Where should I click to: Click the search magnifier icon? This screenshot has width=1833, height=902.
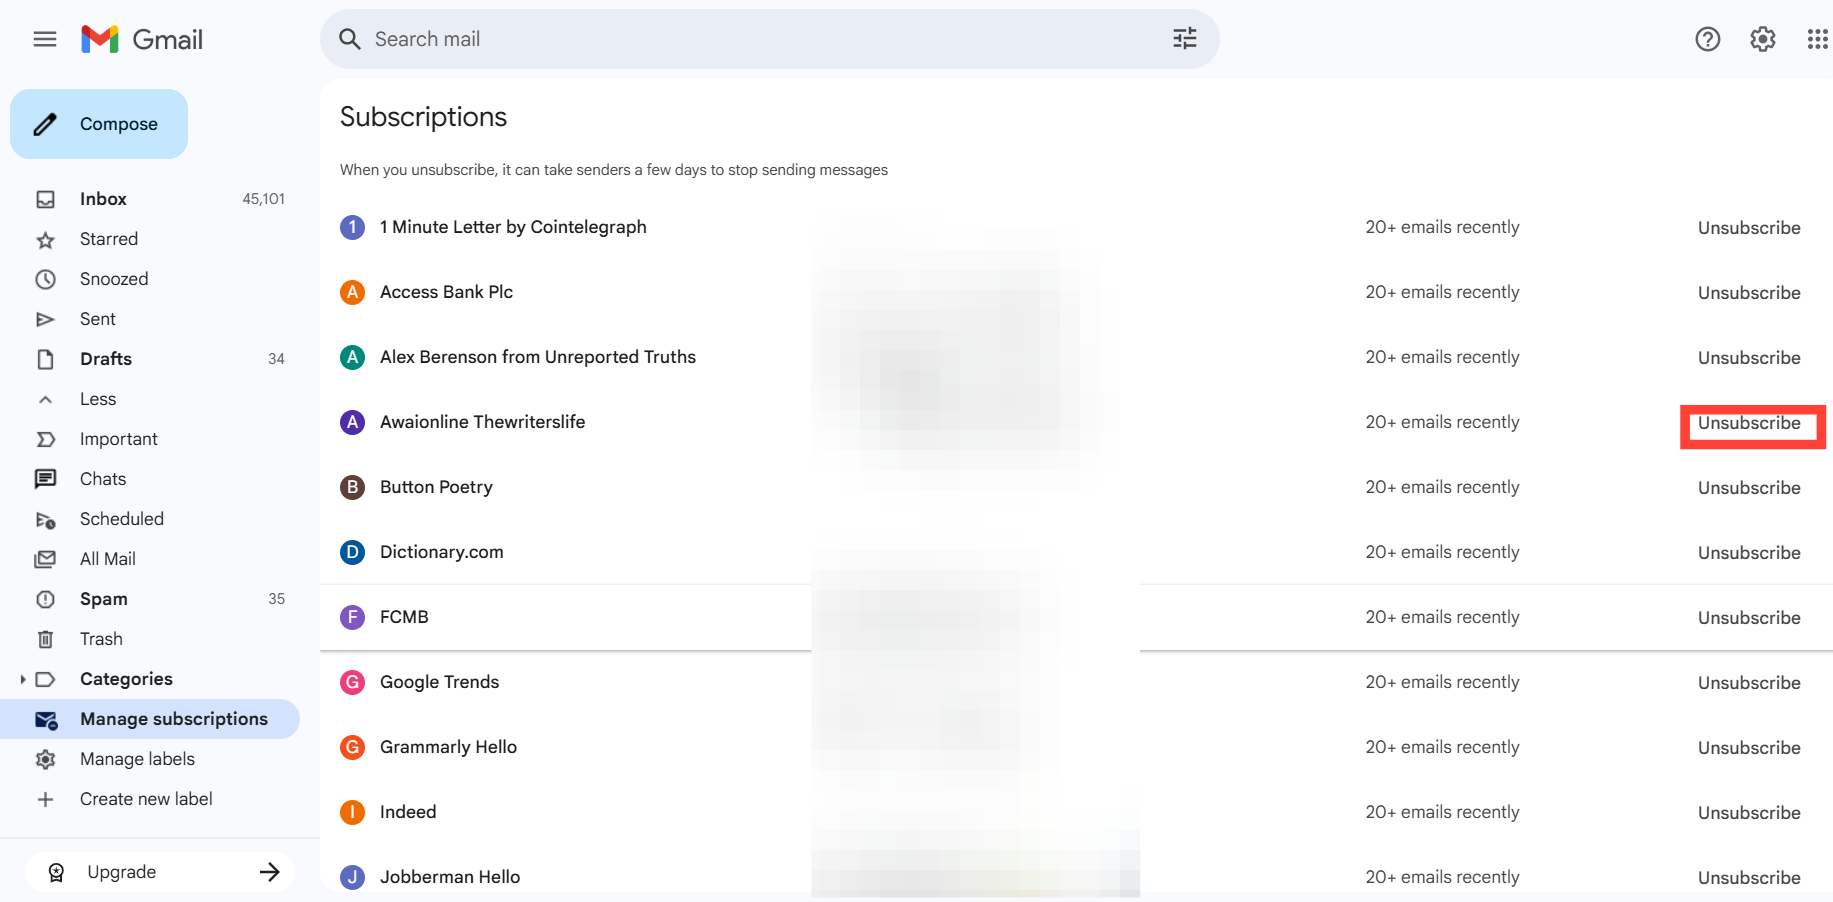(349, 39)
